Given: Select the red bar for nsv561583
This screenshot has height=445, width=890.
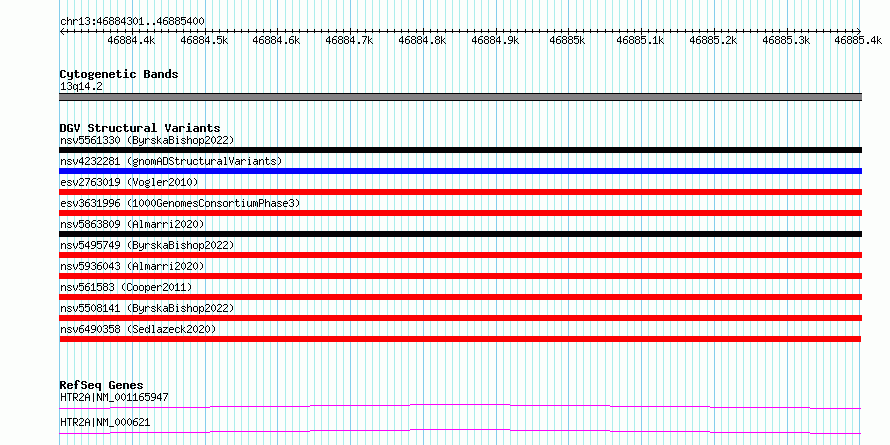Looking at the screenshot, I should click(461, 297).
